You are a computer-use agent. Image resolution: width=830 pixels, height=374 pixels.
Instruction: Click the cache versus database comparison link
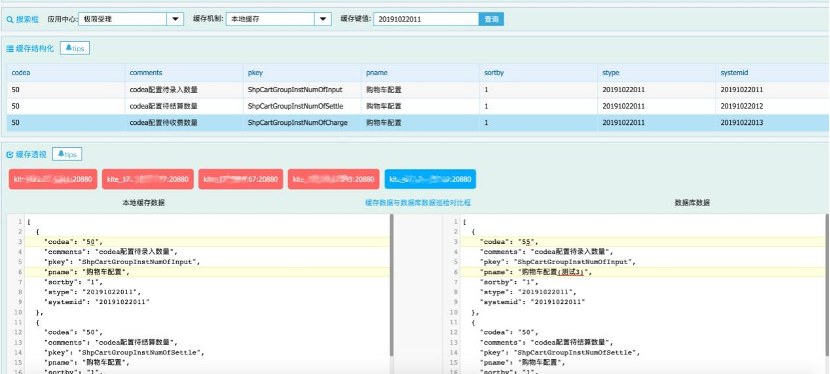click(418, 203)
